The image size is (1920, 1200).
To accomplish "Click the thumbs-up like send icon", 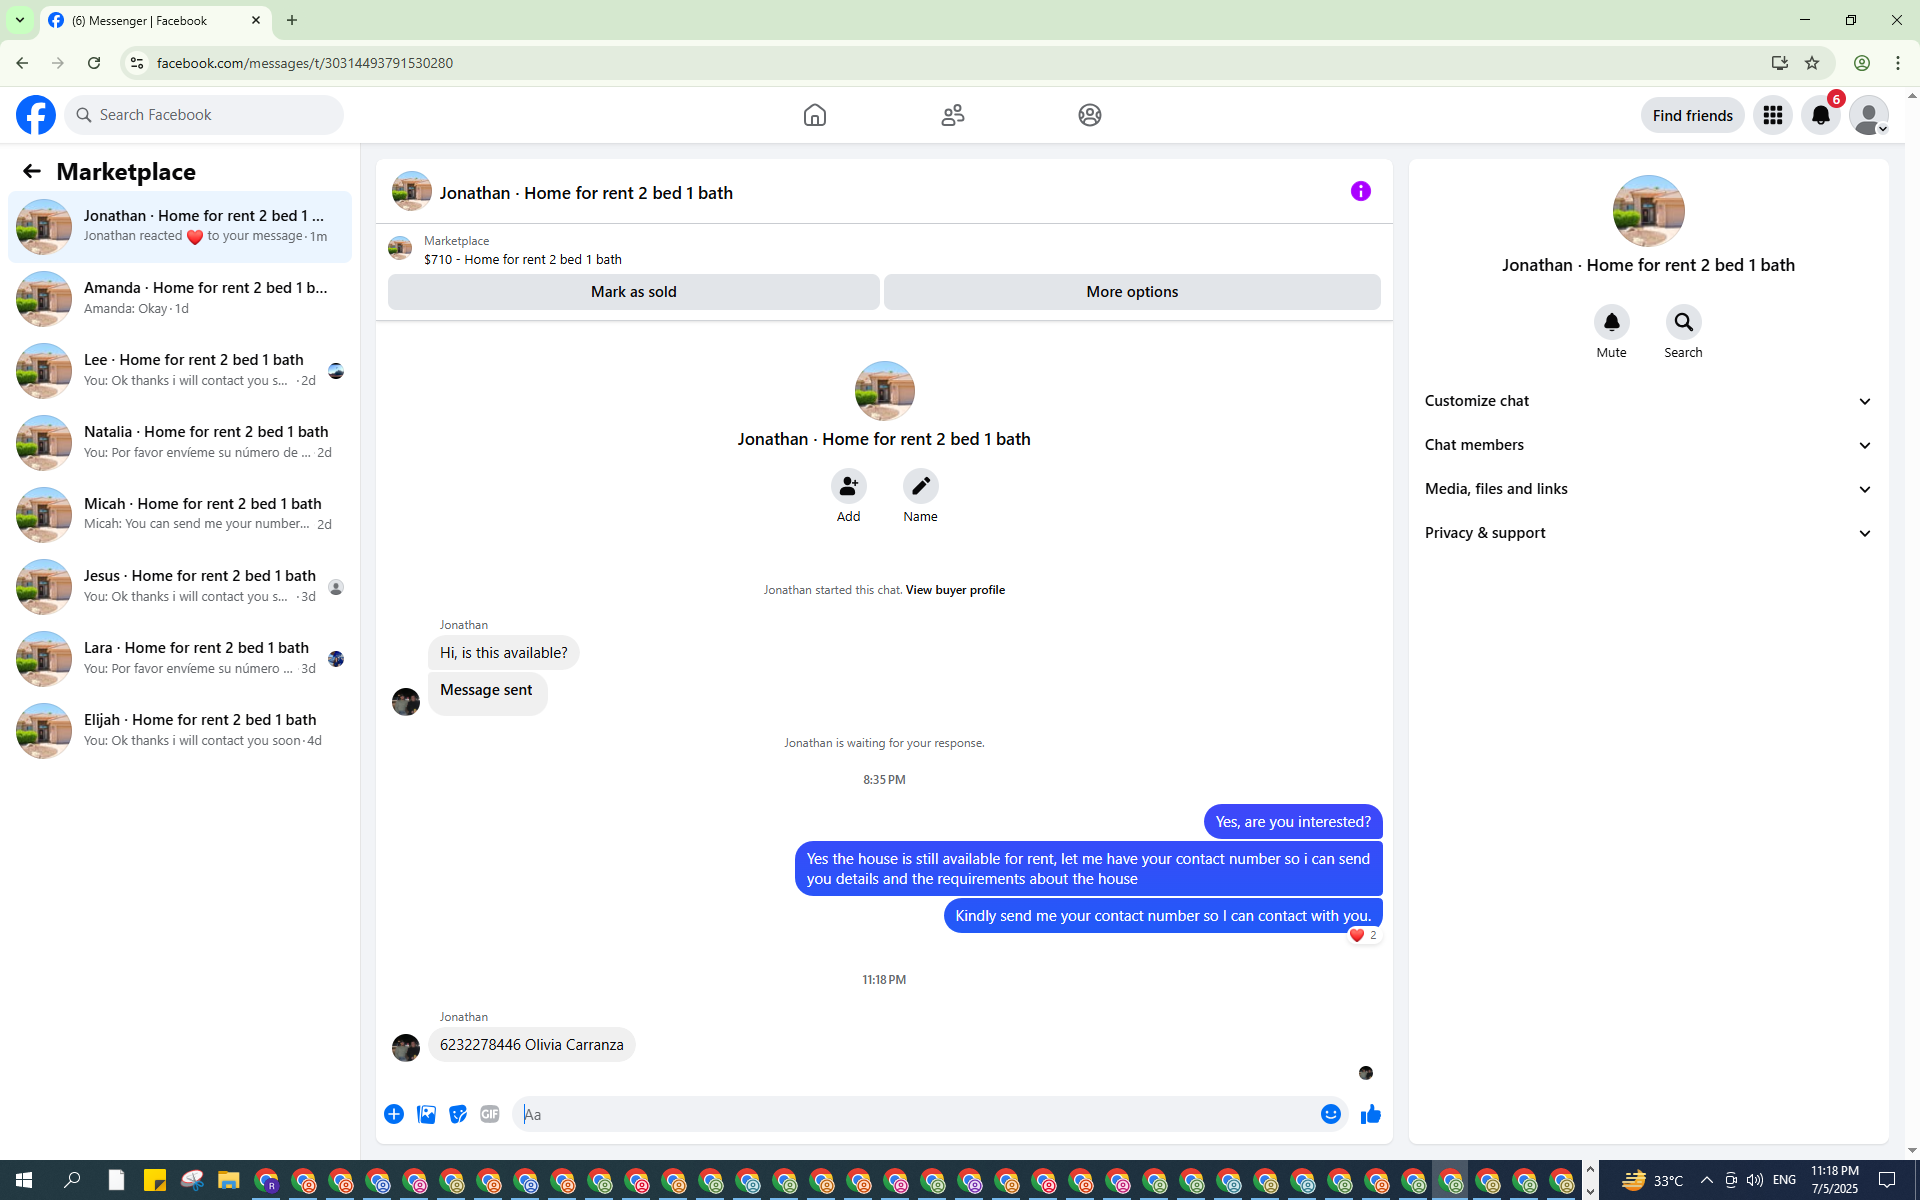I will click(1370, 1114).
